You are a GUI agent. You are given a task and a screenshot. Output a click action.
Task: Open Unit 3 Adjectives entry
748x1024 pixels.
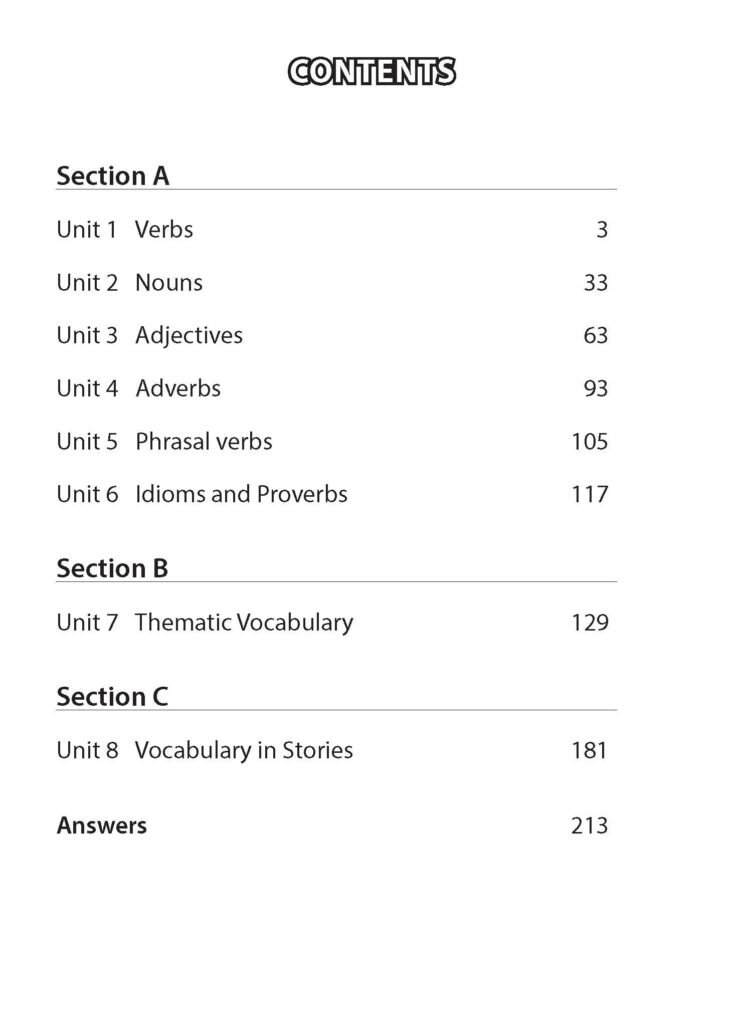149,336
